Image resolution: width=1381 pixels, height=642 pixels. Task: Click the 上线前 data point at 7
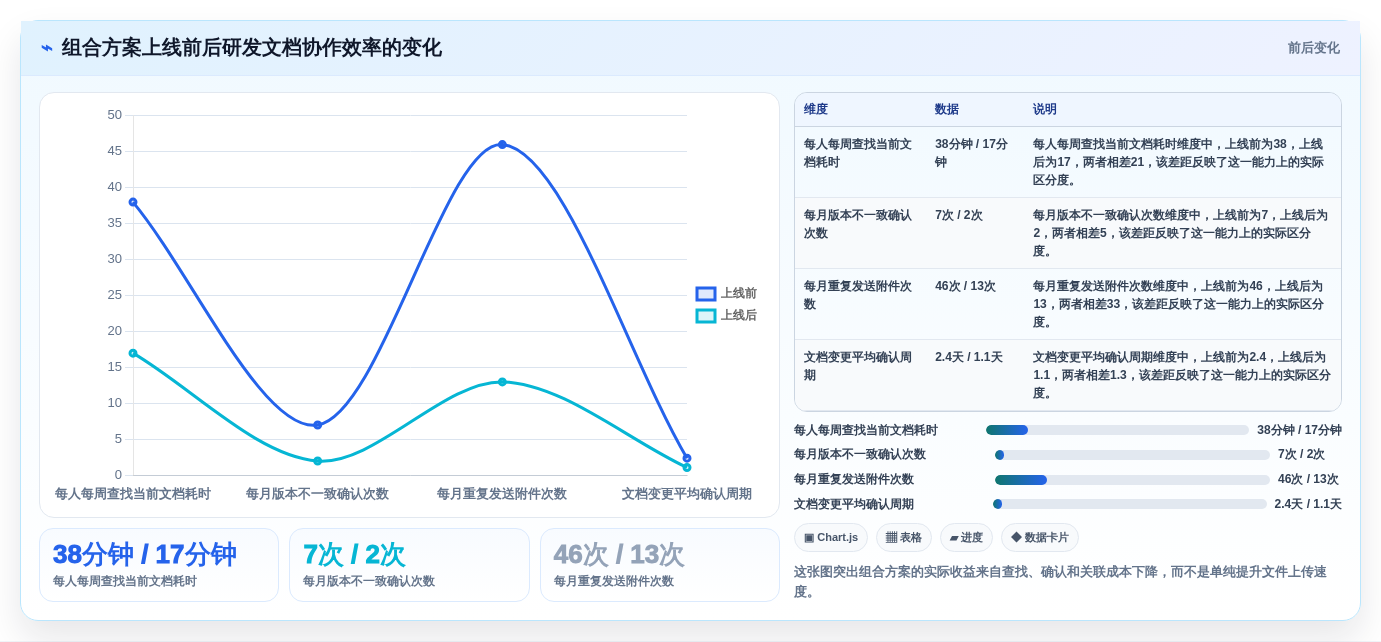(x=318, y=425)
